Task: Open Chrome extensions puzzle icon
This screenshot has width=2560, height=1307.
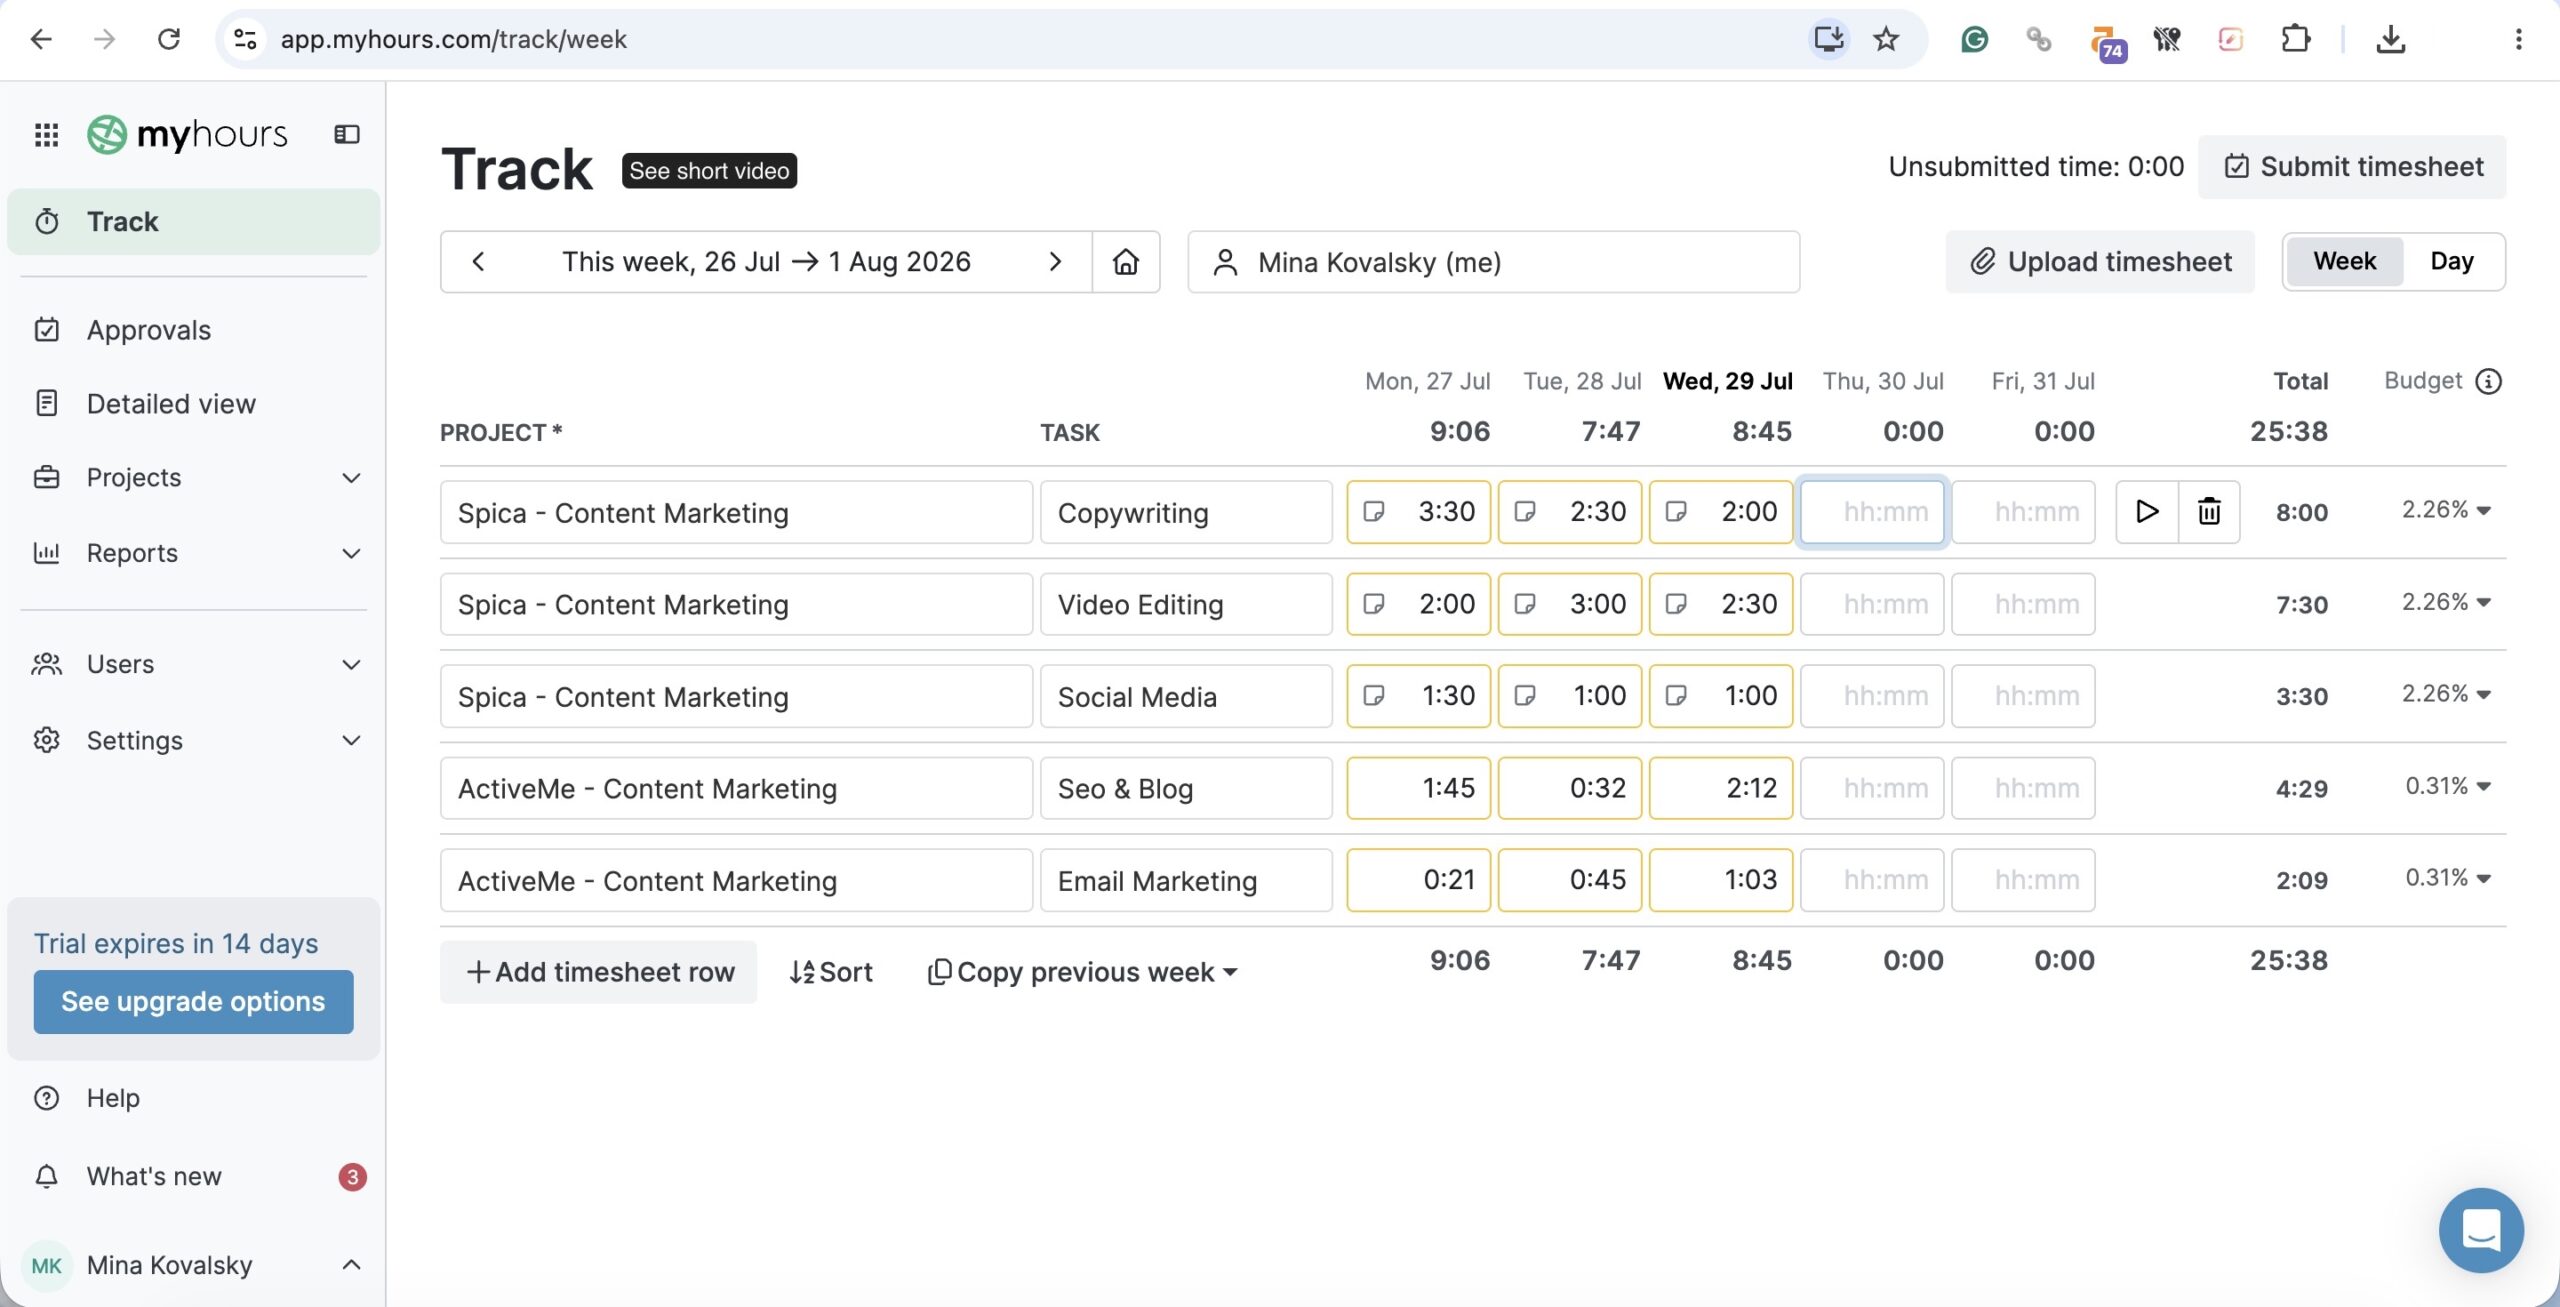Action: (x=2296, y=39)
